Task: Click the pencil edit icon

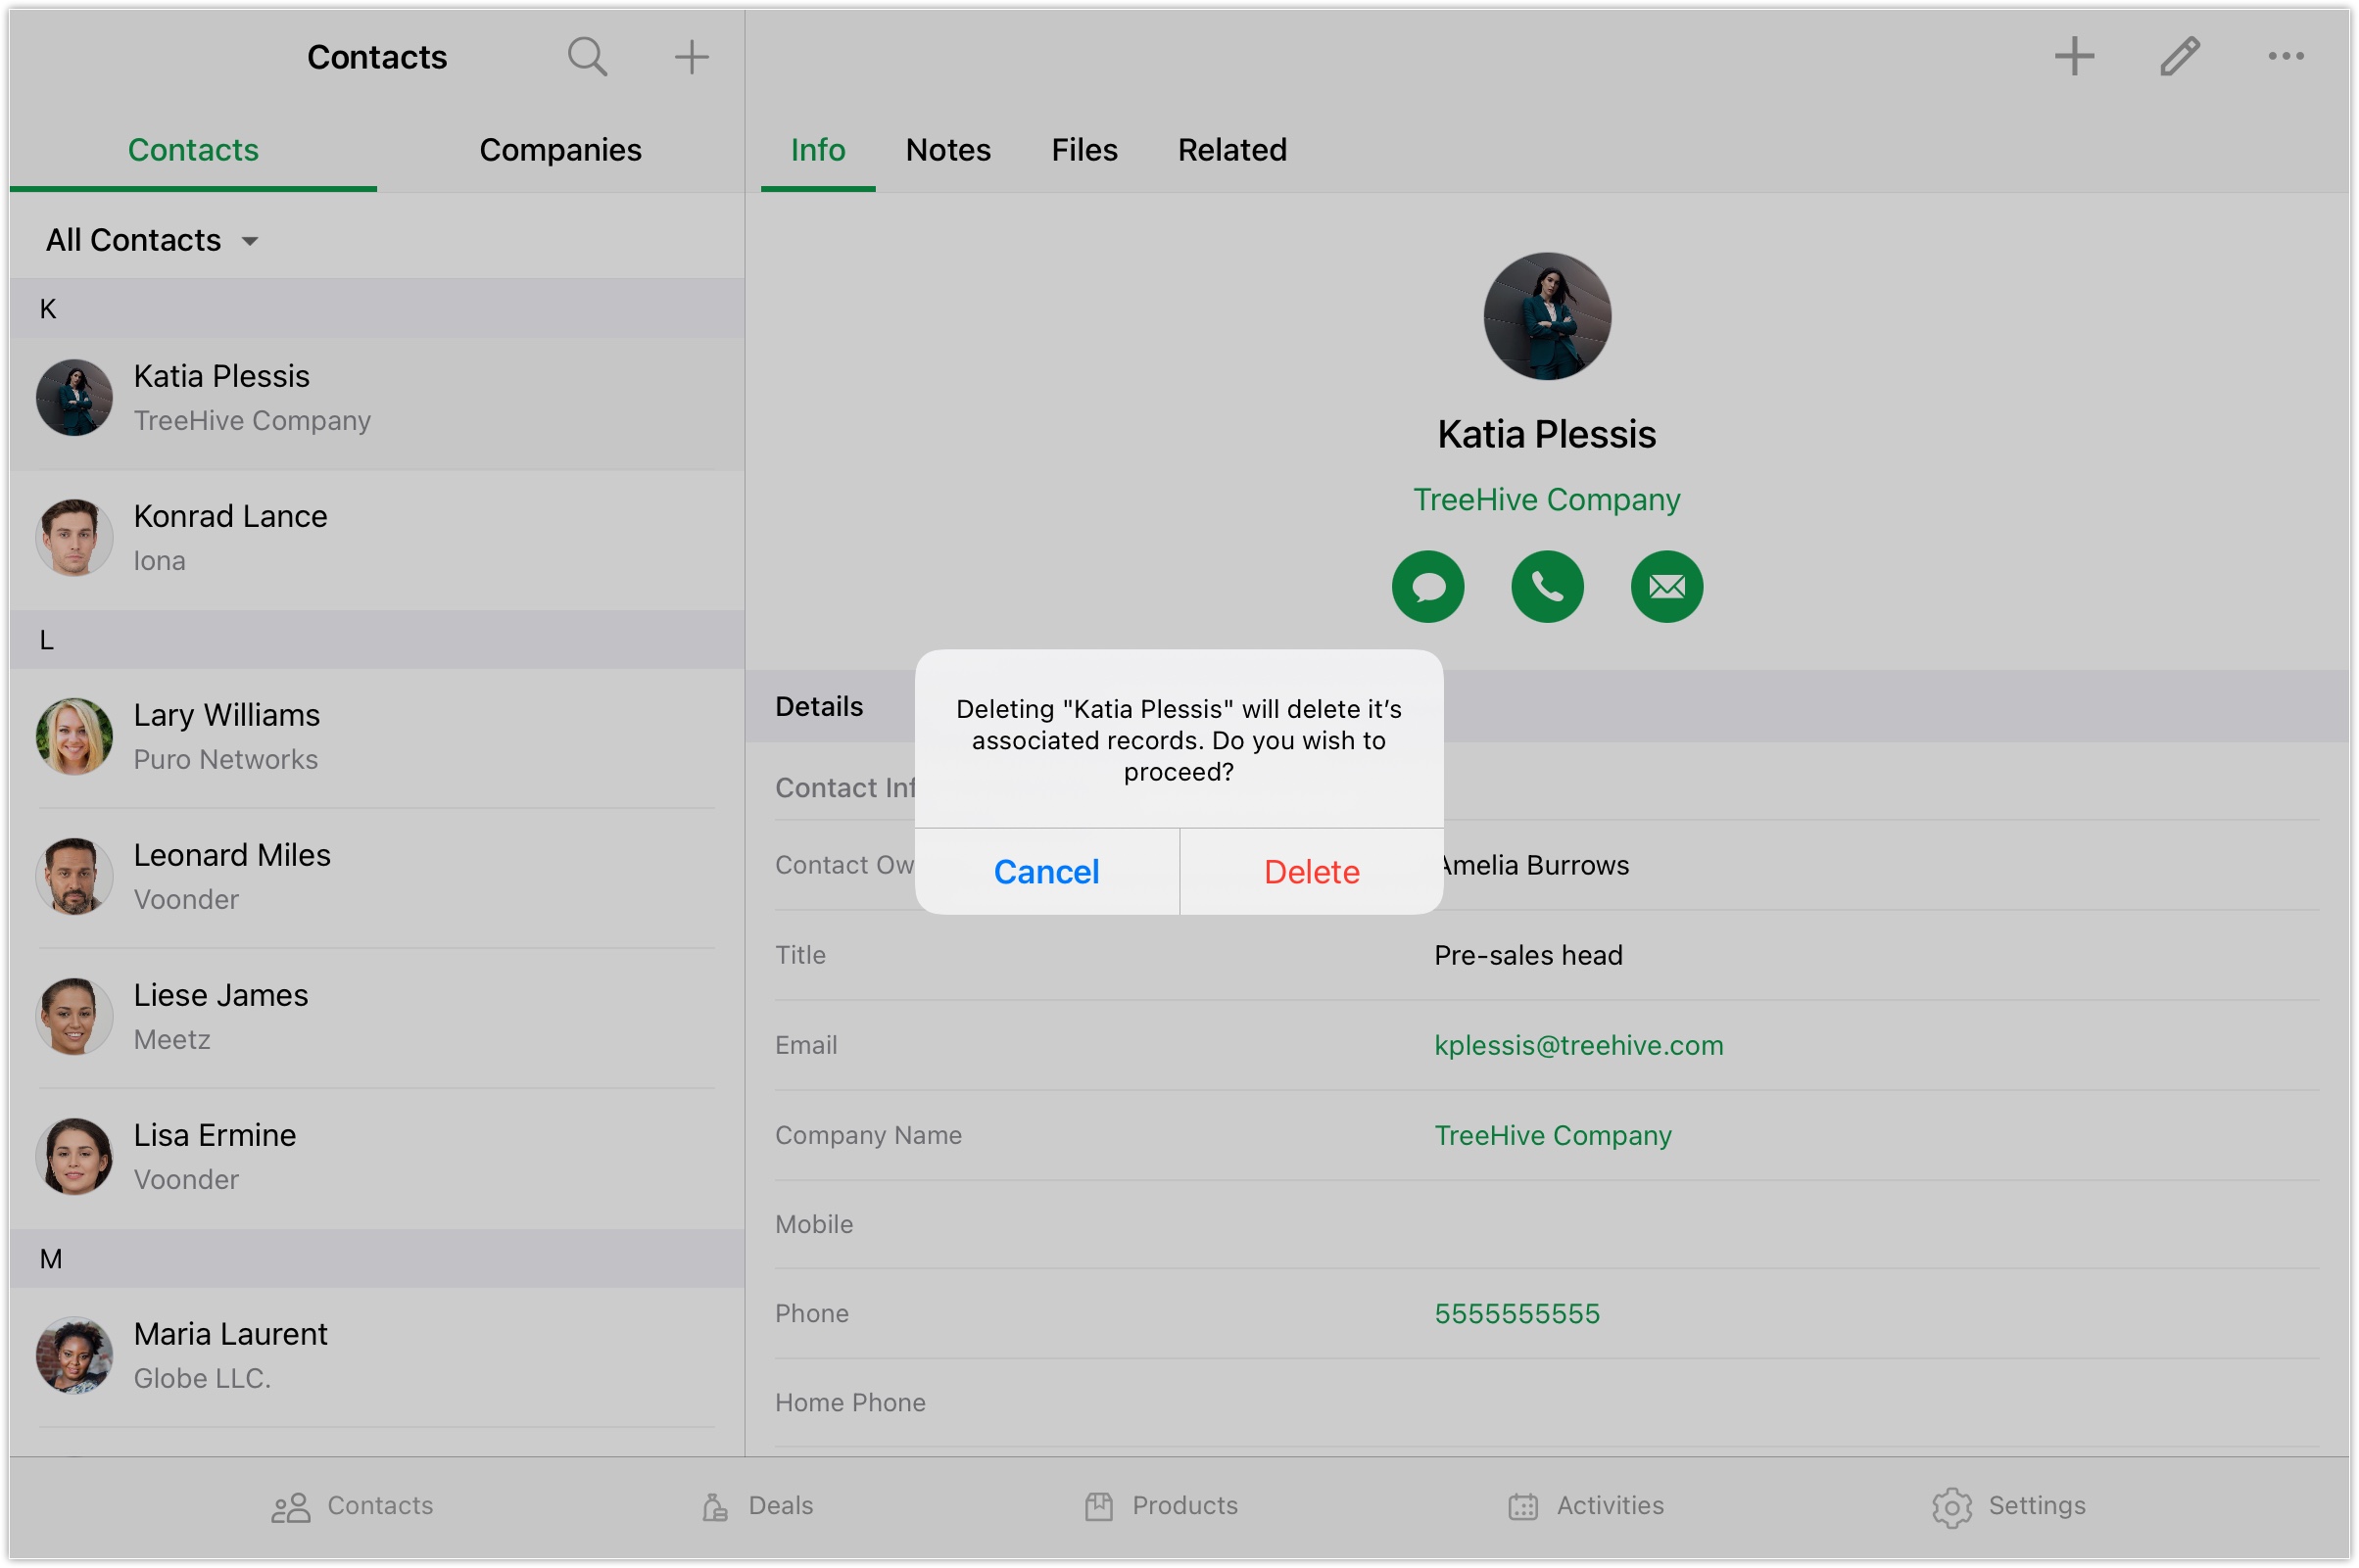Action: click(x=2179, y=57)
